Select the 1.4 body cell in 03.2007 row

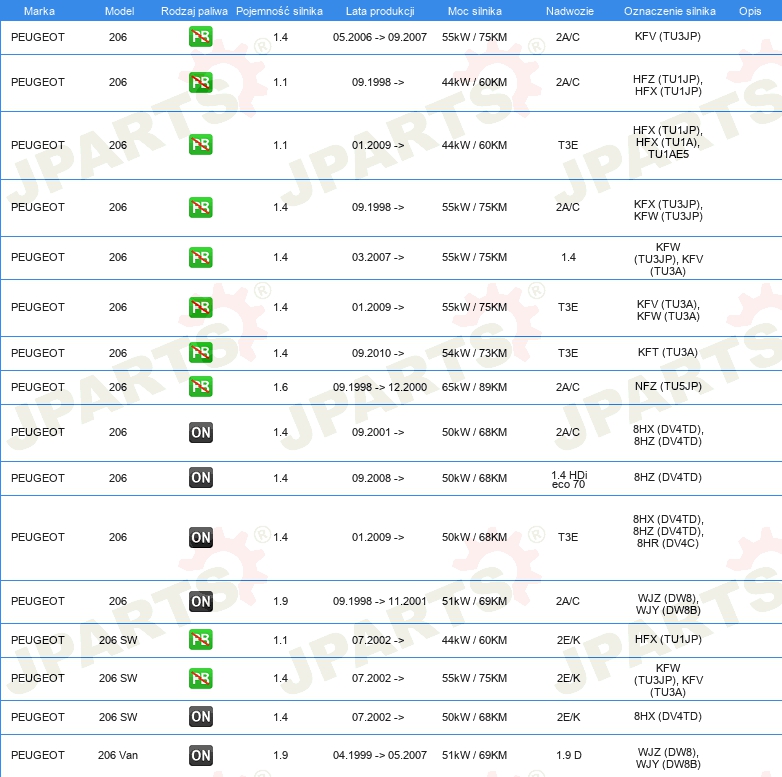pos(568,257)
